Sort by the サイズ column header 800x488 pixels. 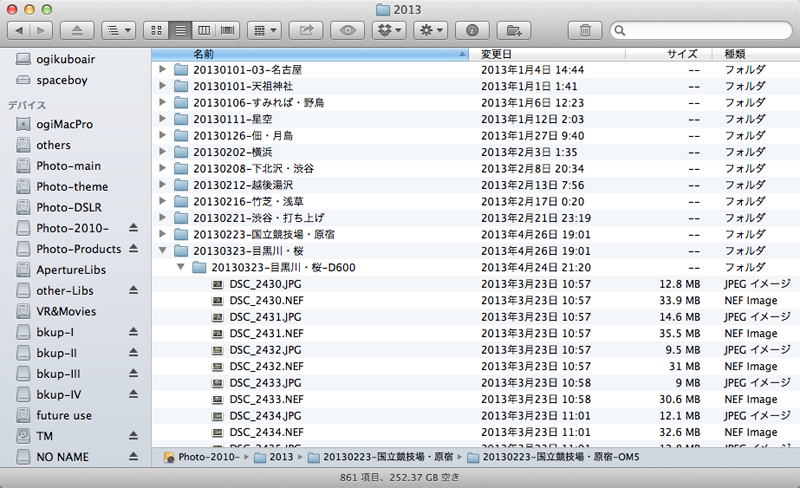coord(682,53)
